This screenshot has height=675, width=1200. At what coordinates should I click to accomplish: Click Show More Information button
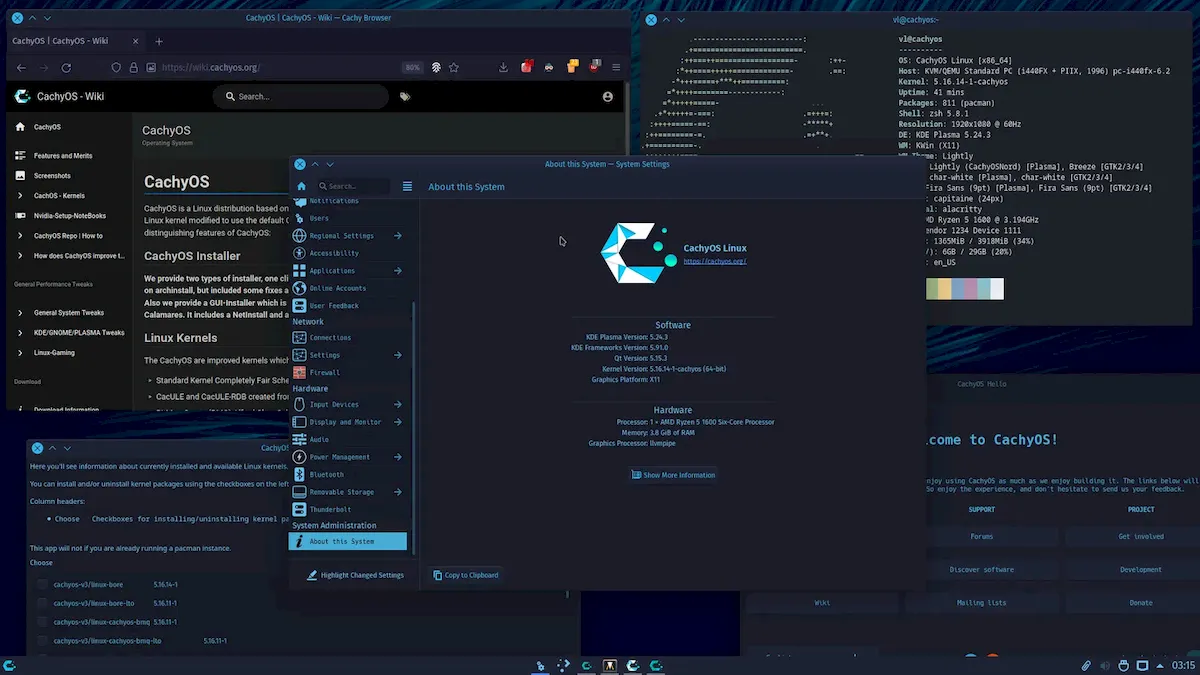tap(673, 475)
